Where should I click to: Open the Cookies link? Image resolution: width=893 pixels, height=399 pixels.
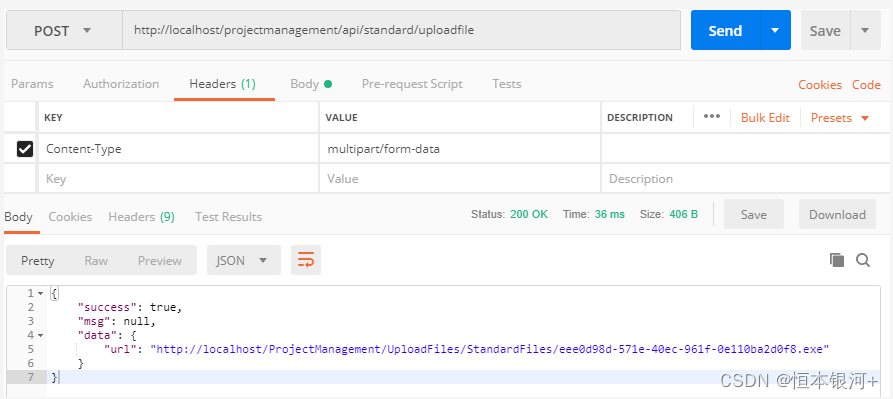[820, 85]
